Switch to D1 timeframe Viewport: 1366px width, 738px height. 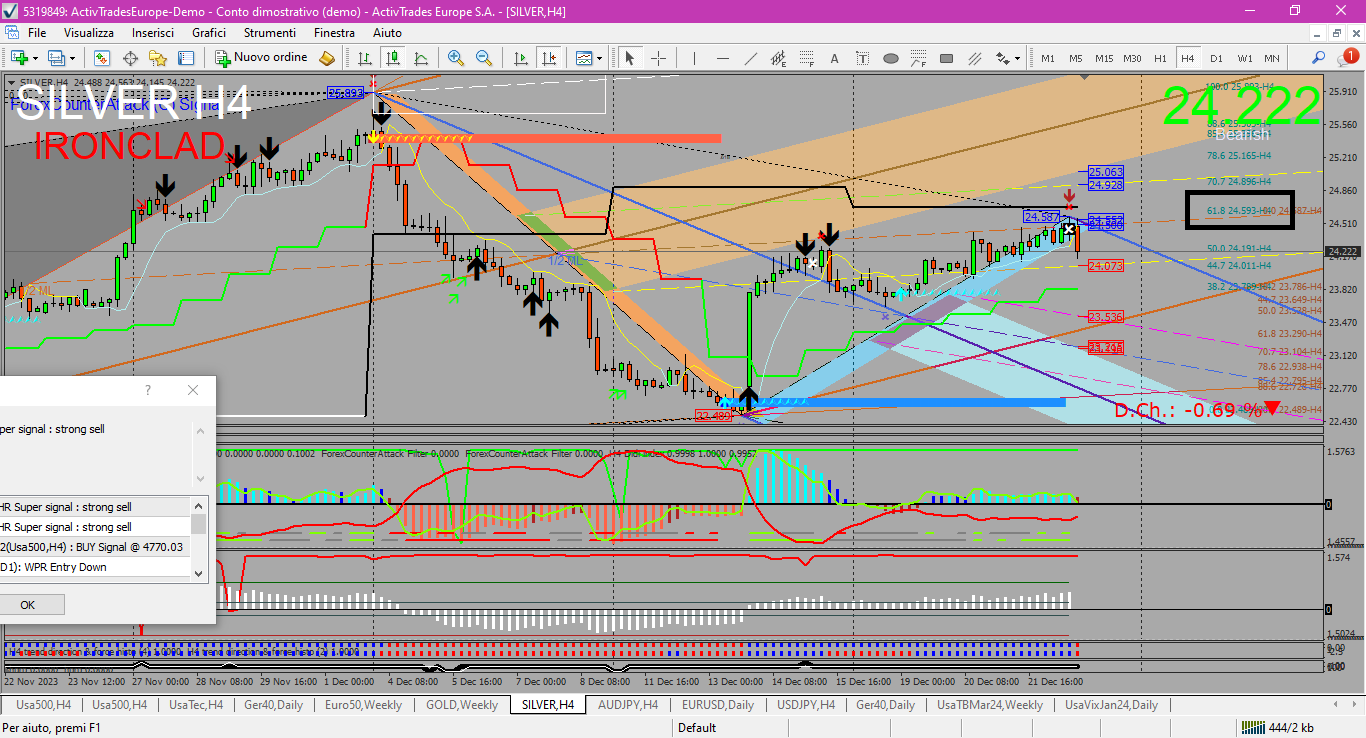pos(1216,58)
